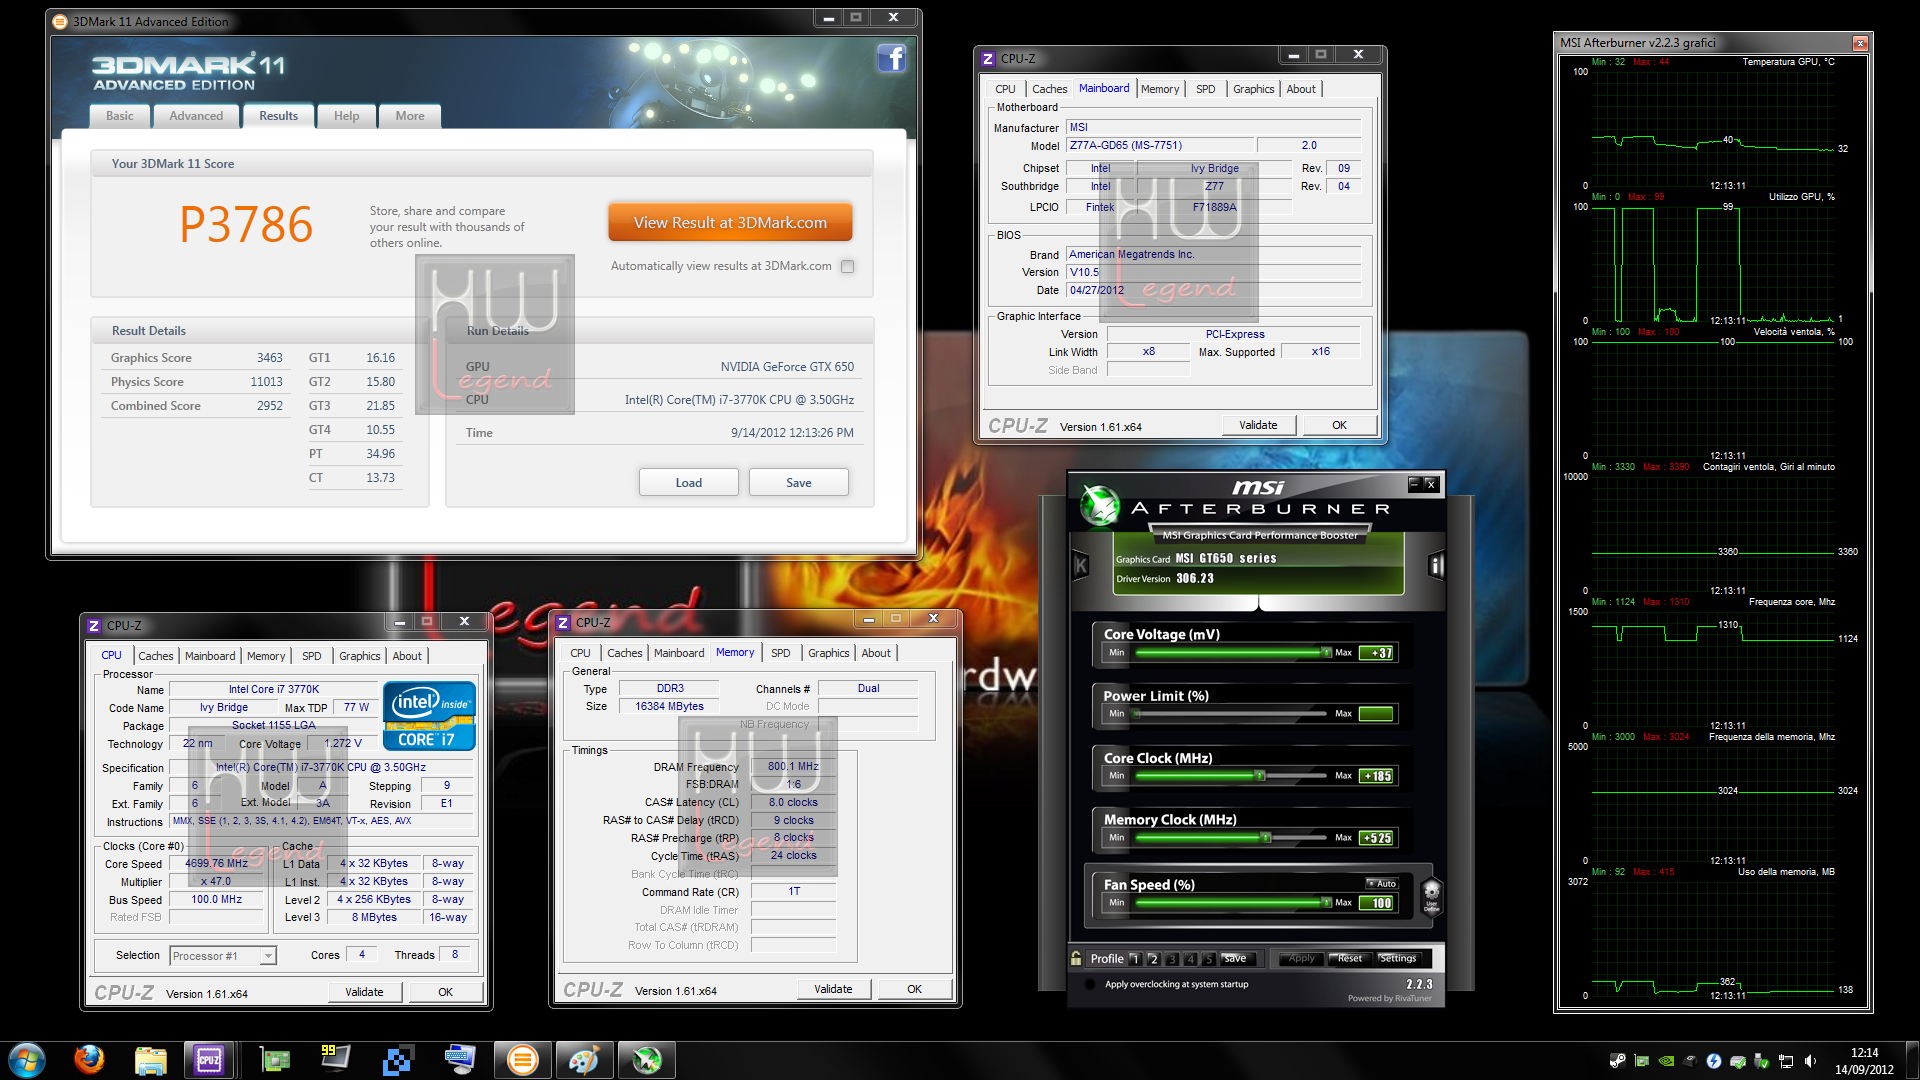
Task: Open the graphics card taskbar icon
Action: pyautogui.click(x=274, y=1060)
